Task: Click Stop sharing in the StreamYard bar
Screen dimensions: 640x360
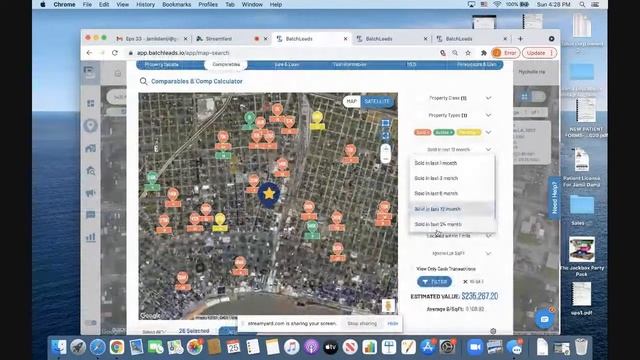Action: 362,323
